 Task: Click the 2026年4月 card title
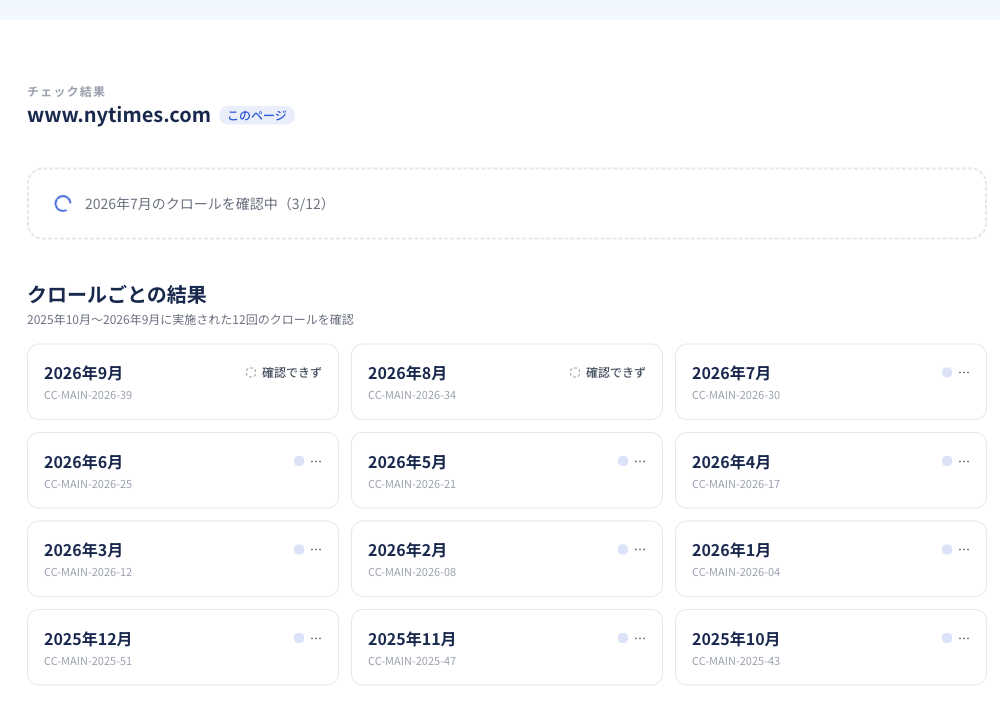(731, 462)
